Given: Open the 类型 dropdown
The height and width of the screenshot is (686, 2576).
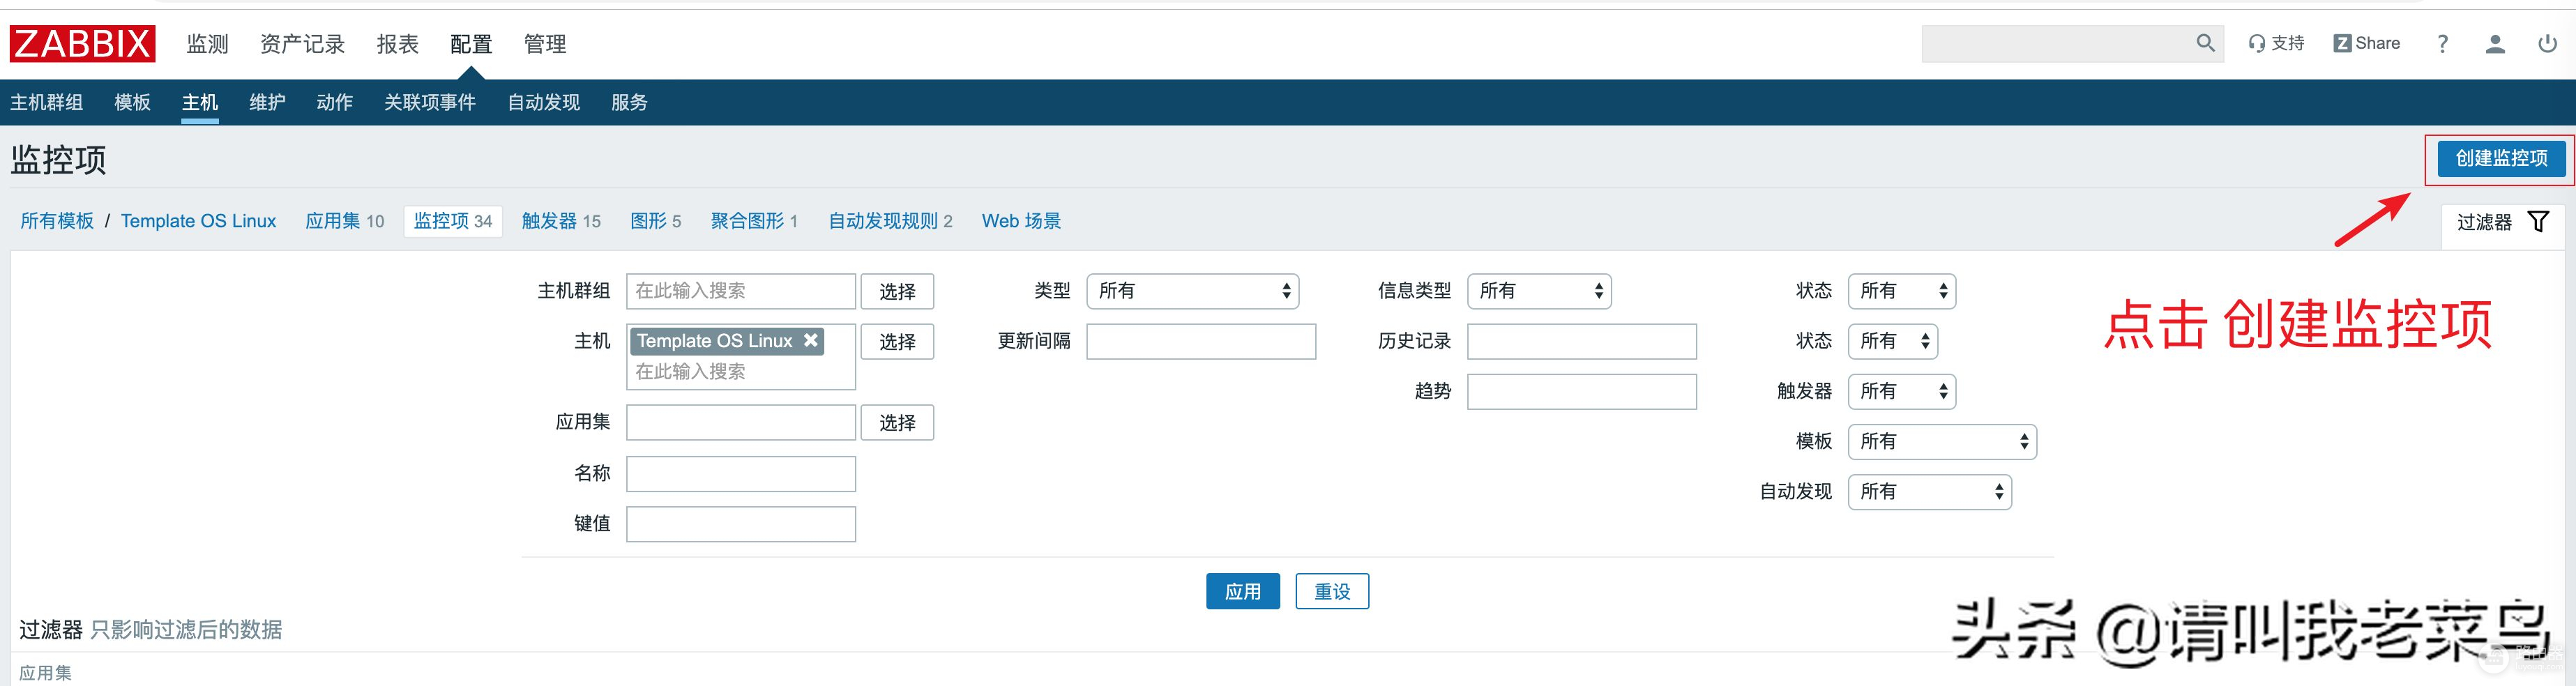Looking at the screenshot, I should coord(1192,291).
